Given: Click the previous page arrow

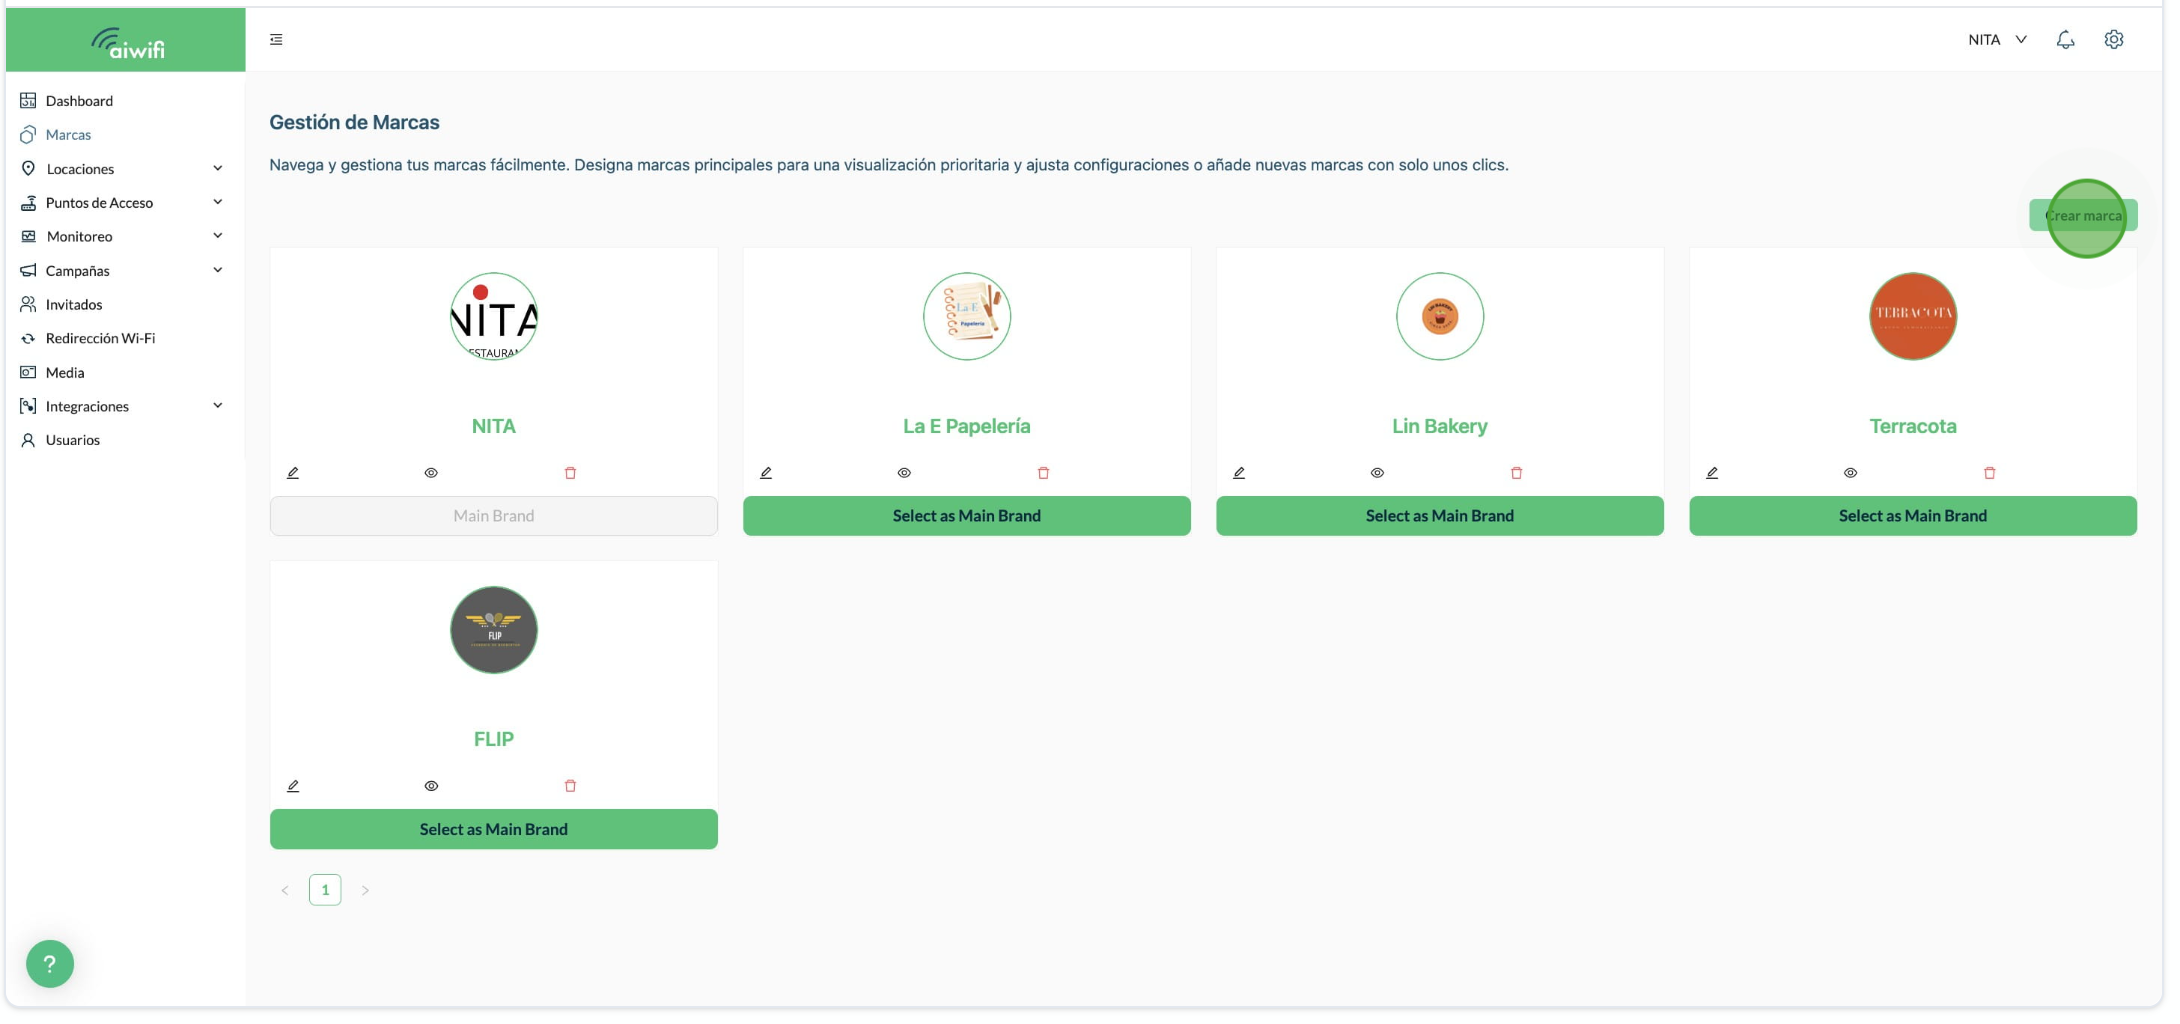Looking at the screenshot, I should pyautogui.click(x=285, y=890).
